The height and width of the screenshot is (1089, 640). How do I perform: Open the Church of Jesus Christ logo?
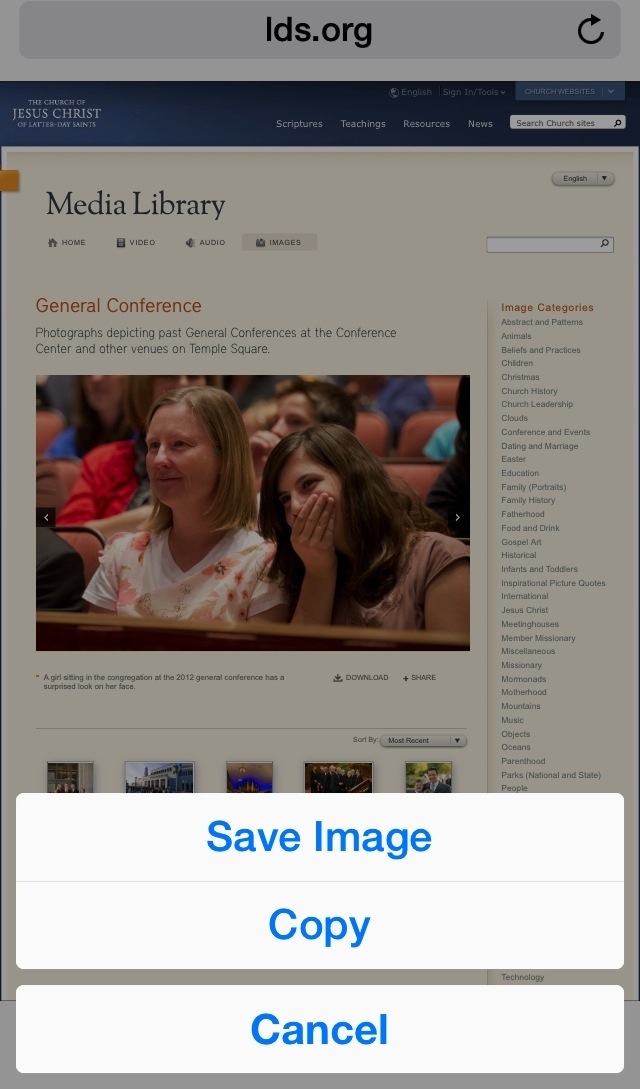56,113
